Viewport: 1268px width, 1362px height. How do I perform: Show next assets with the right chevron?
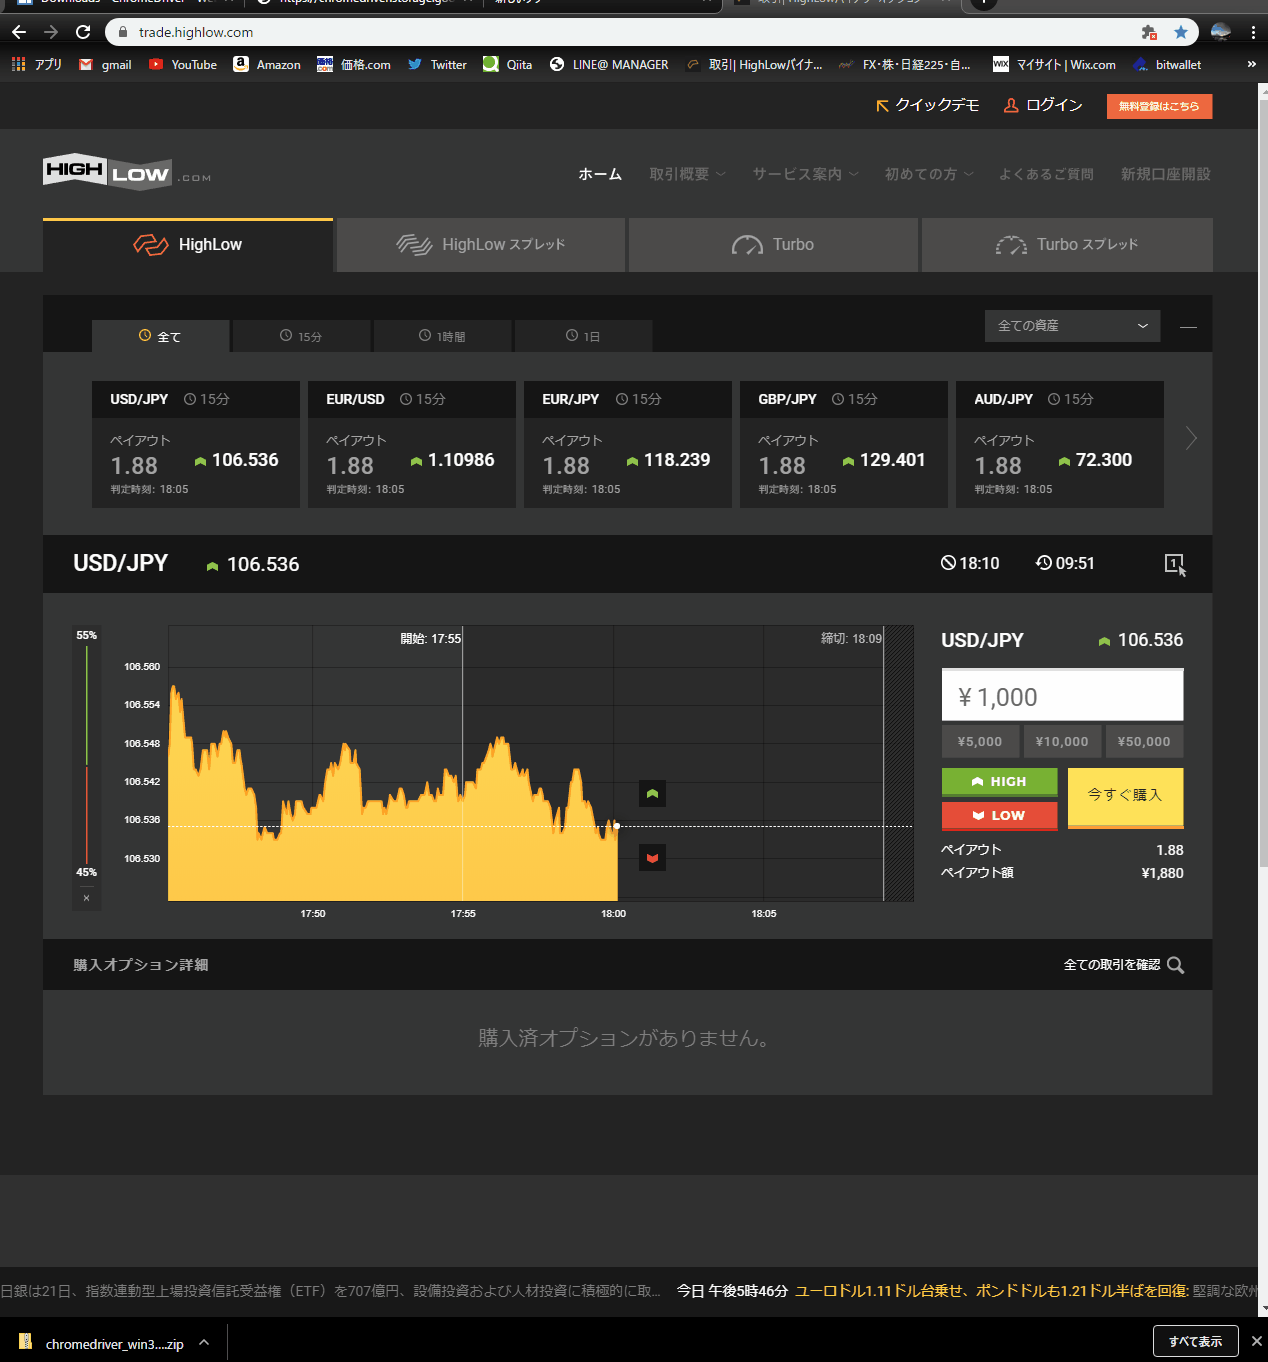(1191, 438)
